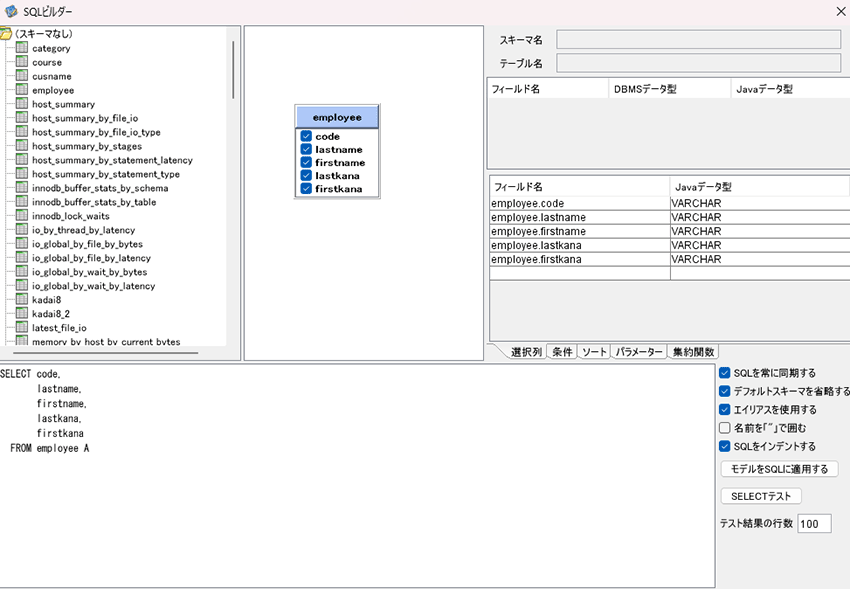Click the (スキーマなし) folder icon
850x589 pixels.
[x=5, y=34]
